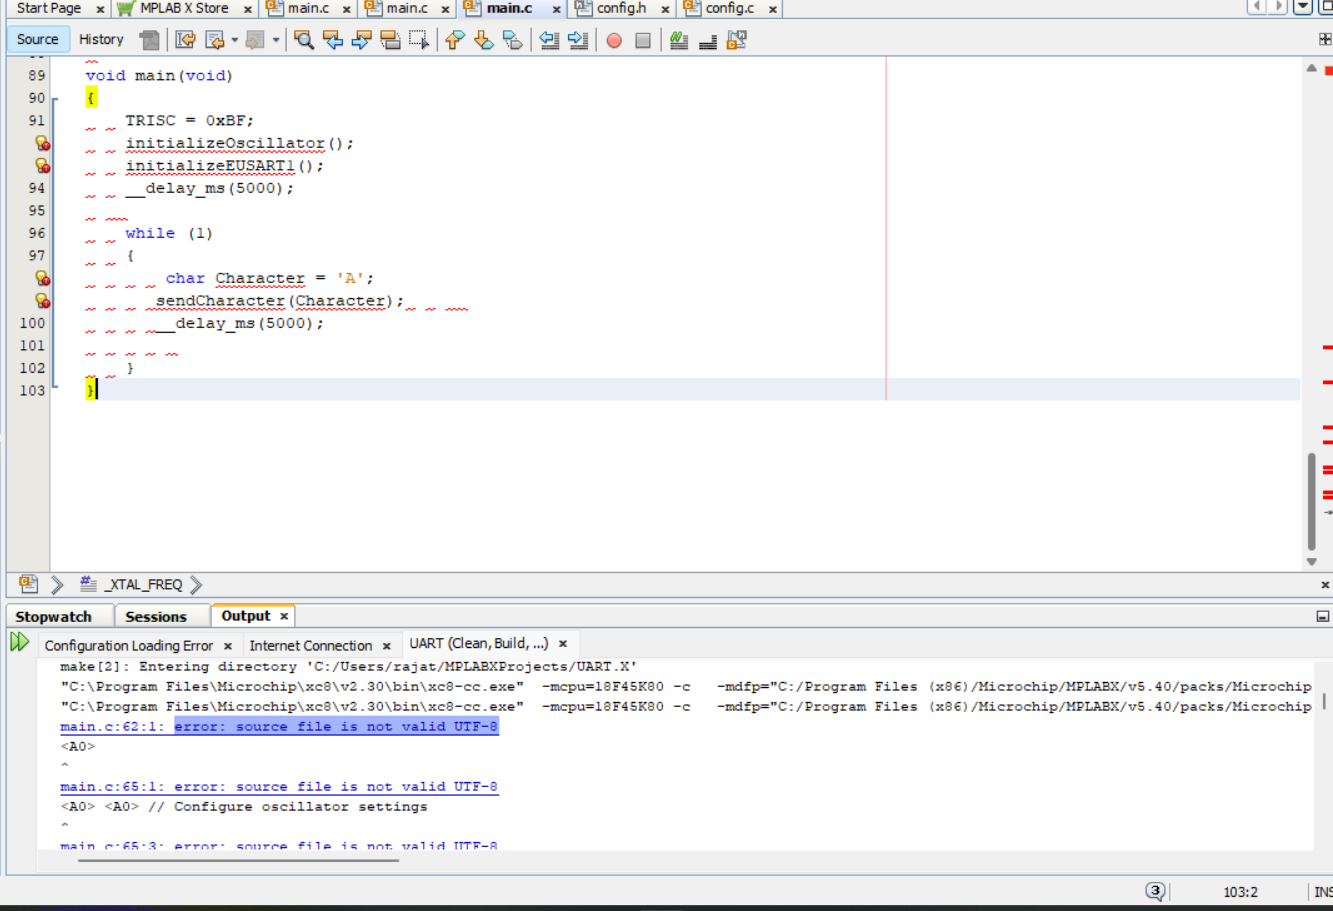Click error lightbulb beside initializeOscillator line
This screenshot has height=911, width=1333.
pyautogui.click(x=42, y=143)
